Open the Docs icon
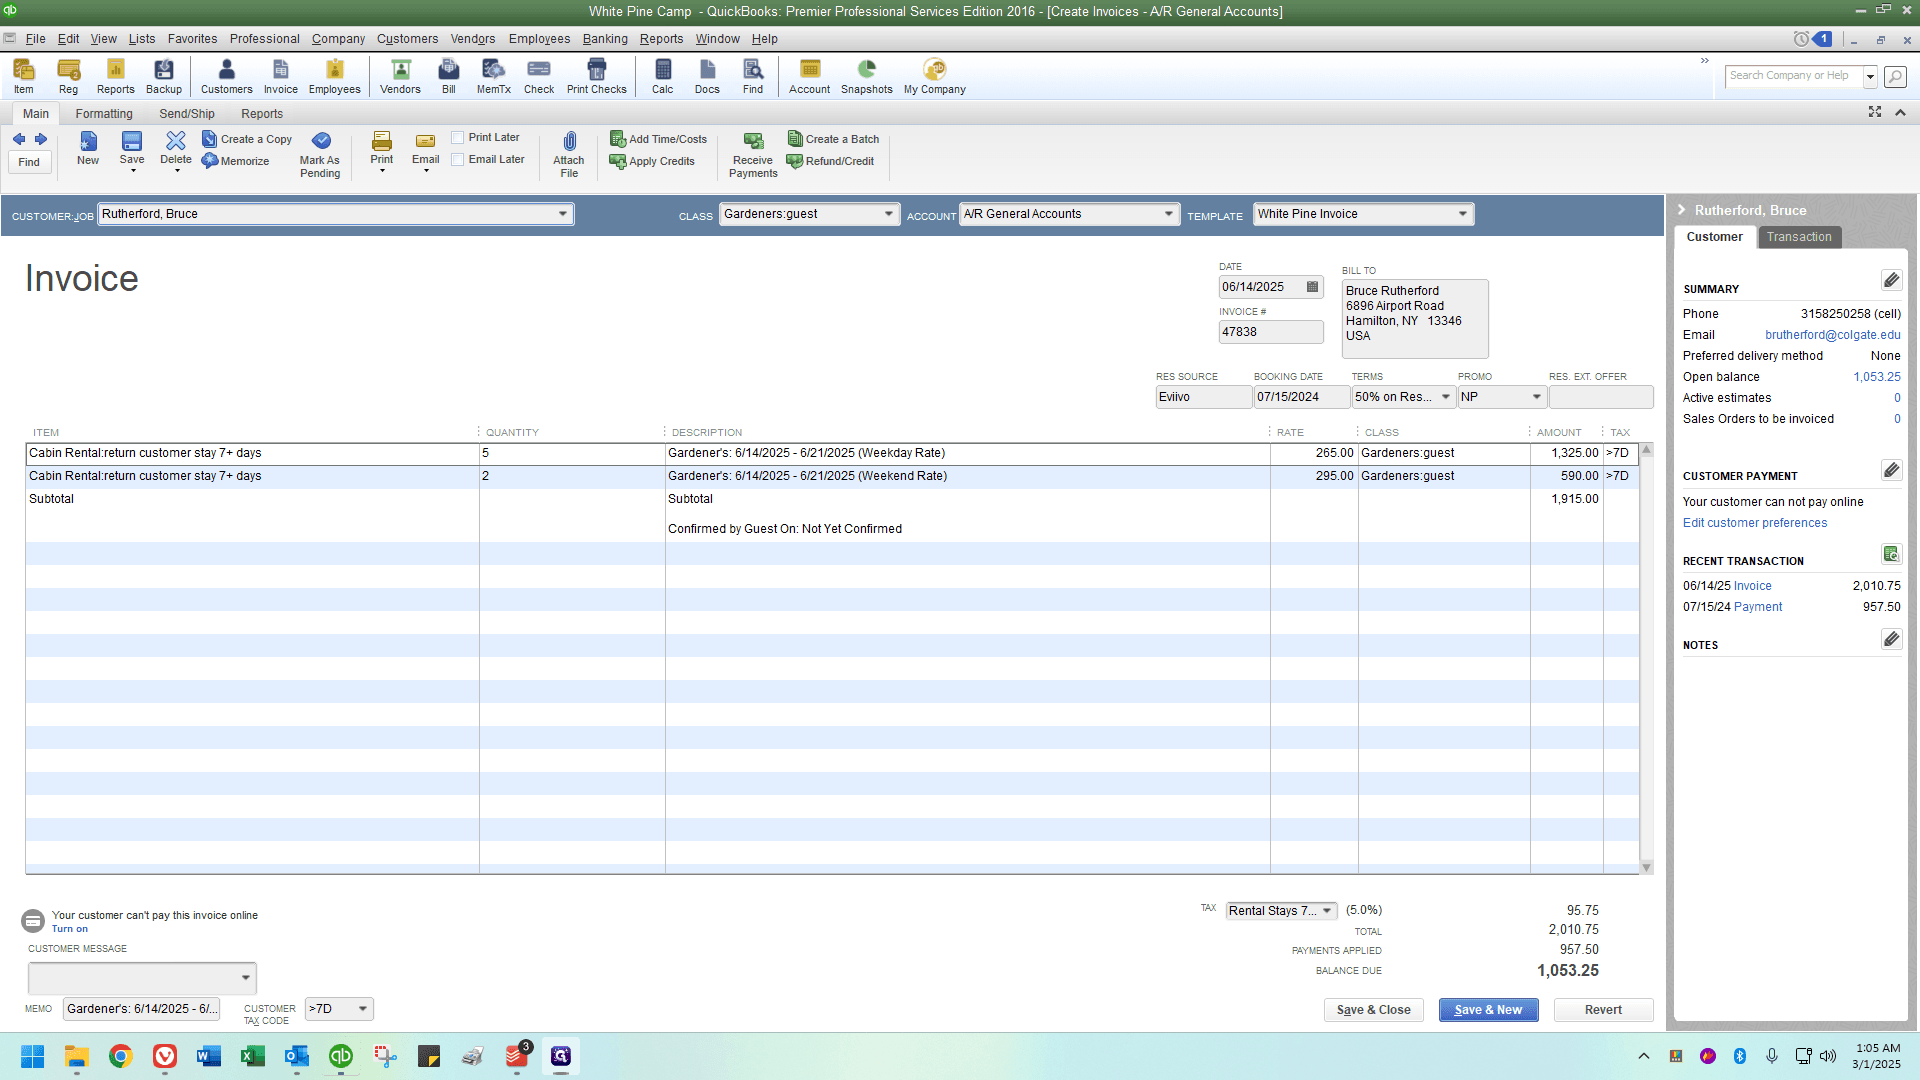Viewport: 1920px width, 1080px height. pos(707,76)
